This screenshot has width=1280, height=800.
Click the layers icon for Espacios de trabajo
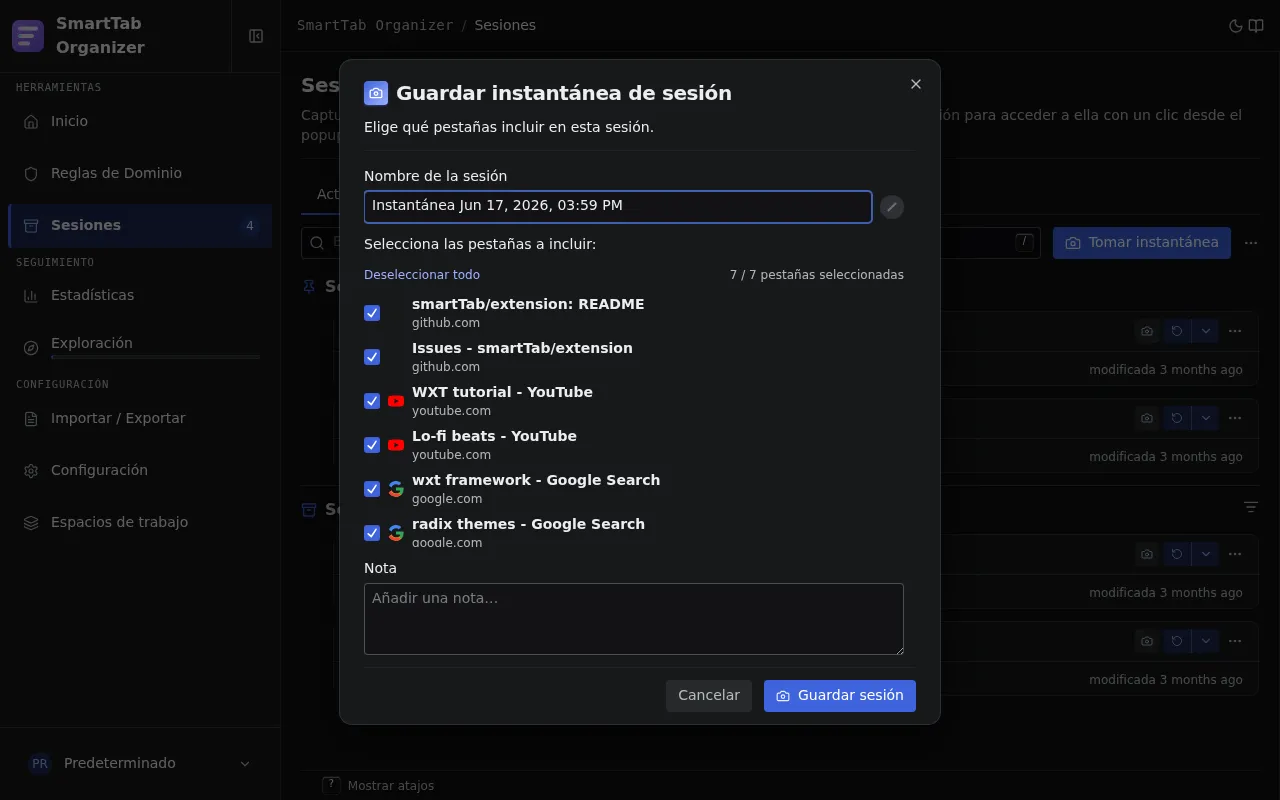31,522
